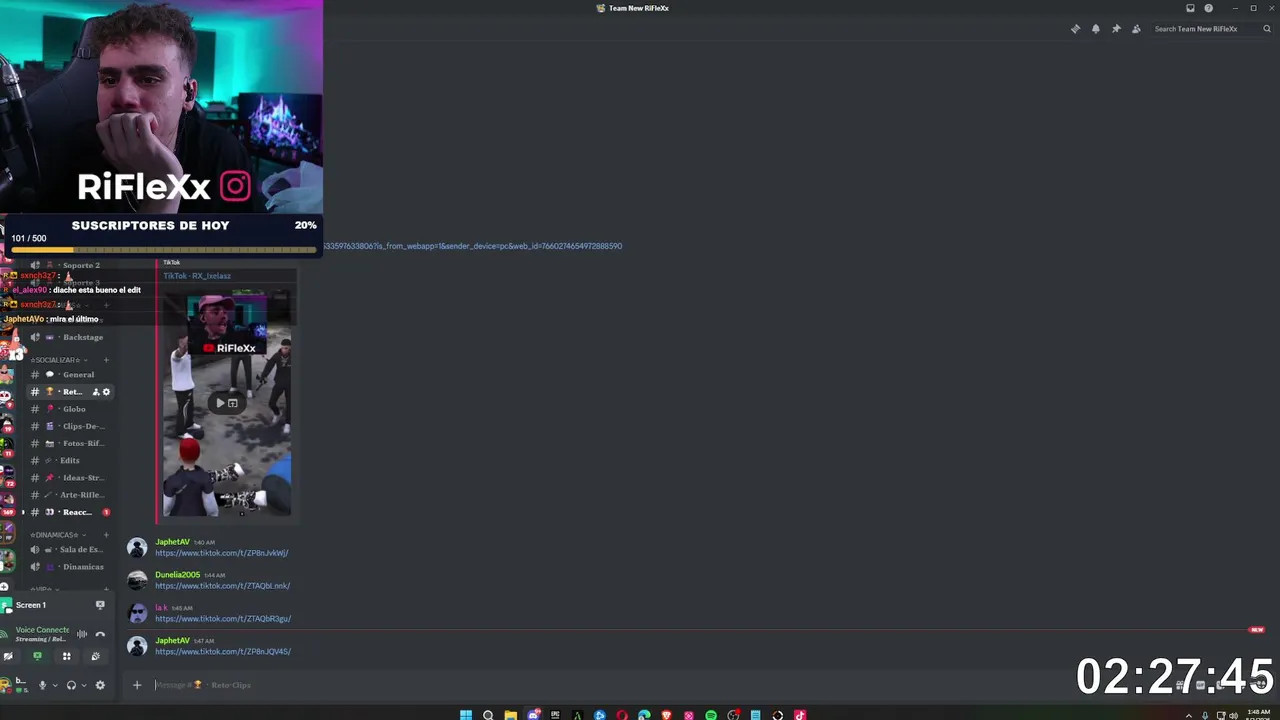Join the Sala de Es voice channel

[x=70, y=550]
